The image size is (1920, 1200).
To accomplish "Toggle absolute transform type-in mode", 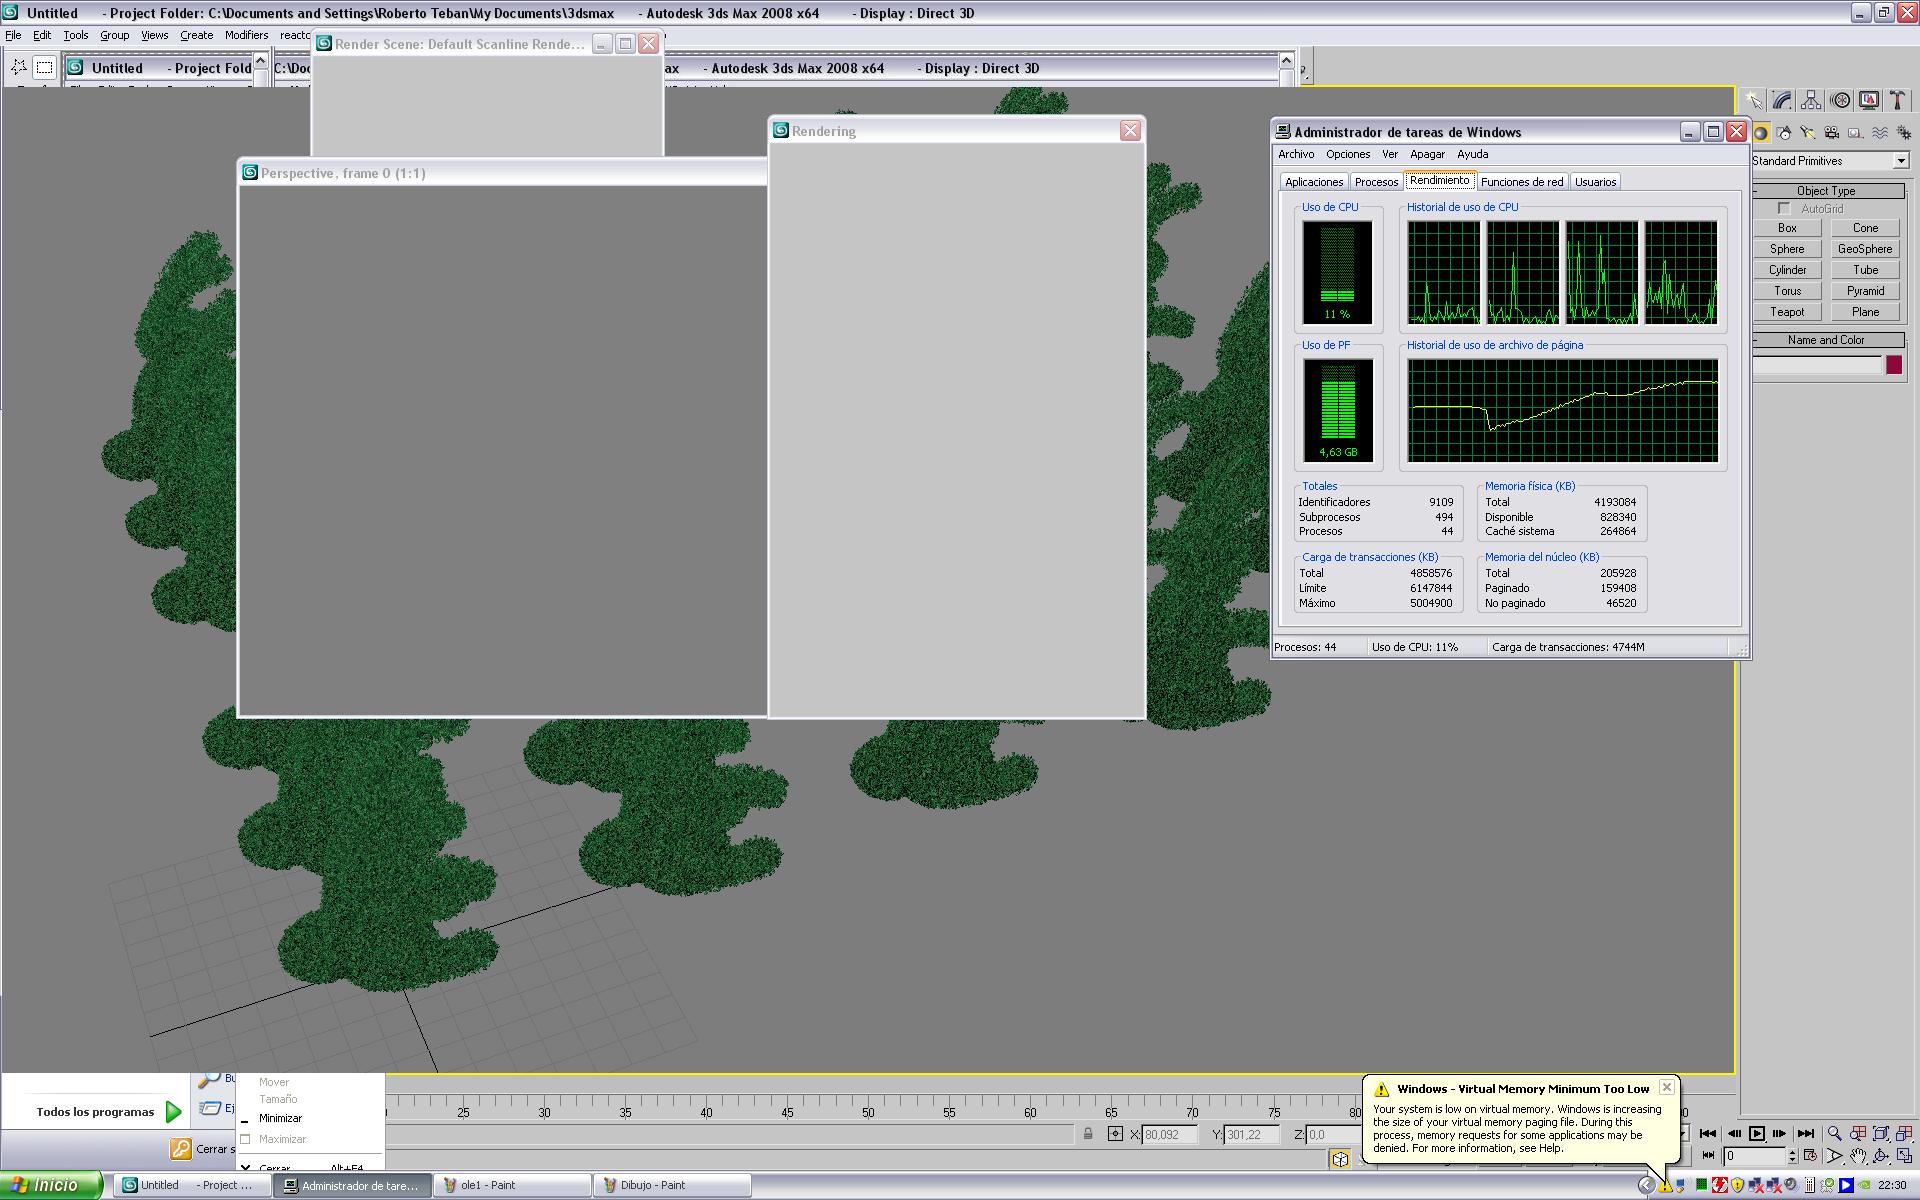I will coord(1115,1134).
